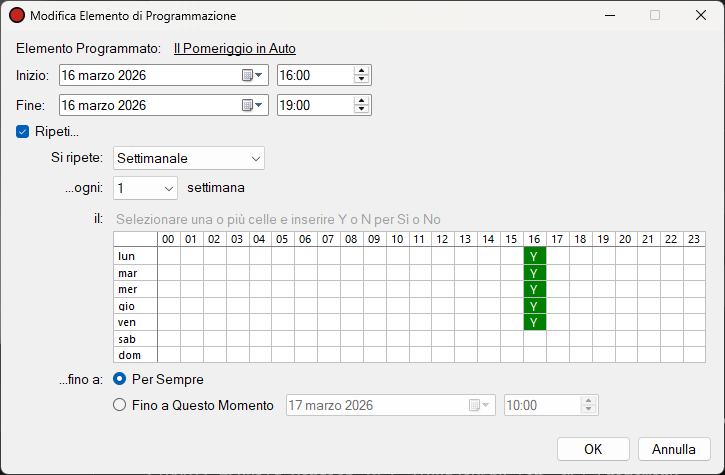The image size is (725, 475).
Task: Open the Inizio date calendar picker
Action: [252, 75]
